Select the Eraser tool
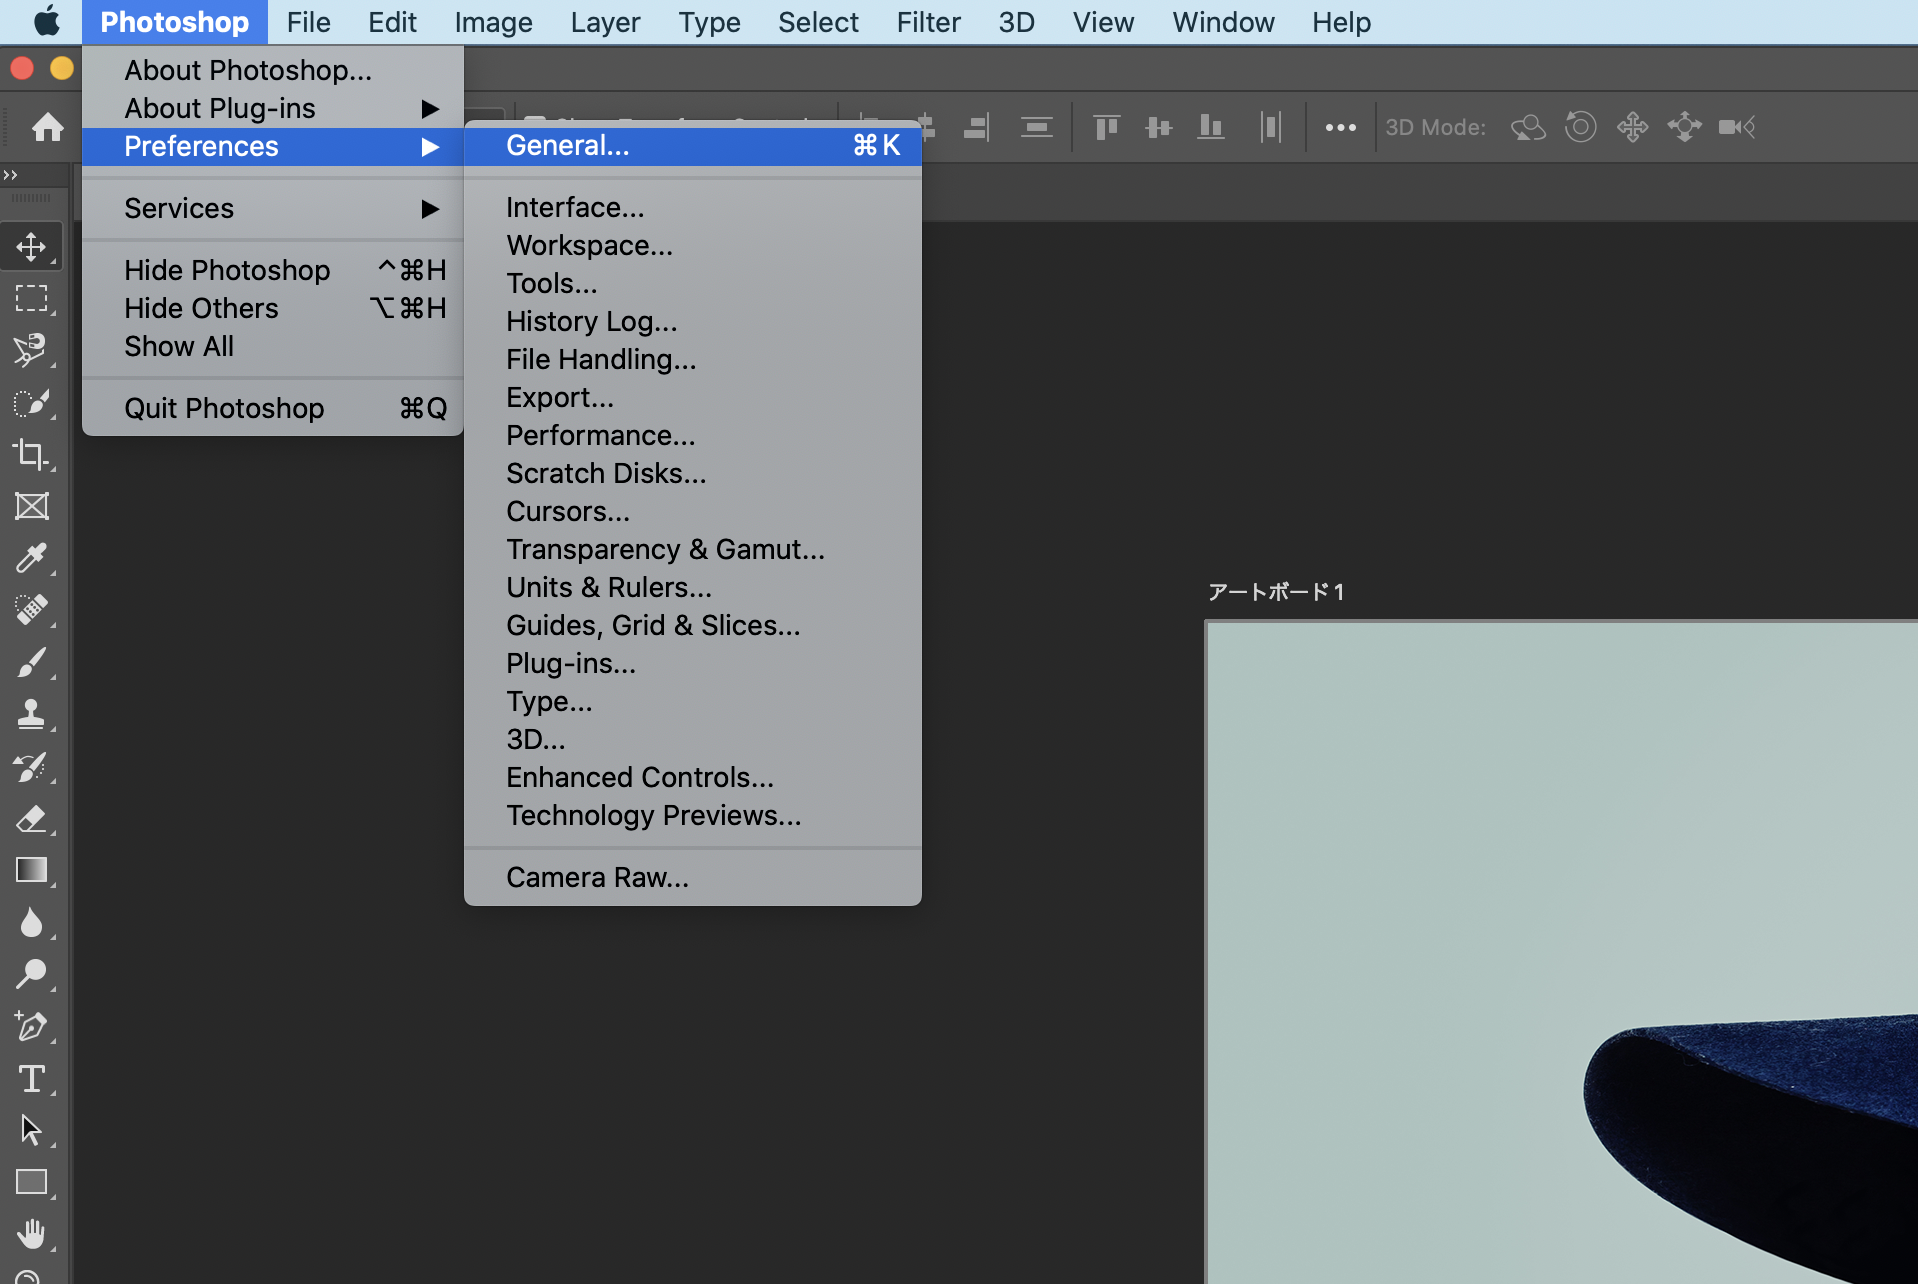 point(31,819)
